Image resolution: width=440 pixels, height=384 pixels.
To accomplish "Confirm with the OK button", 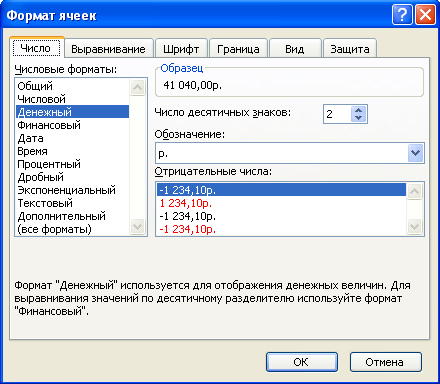I will 301,362.
